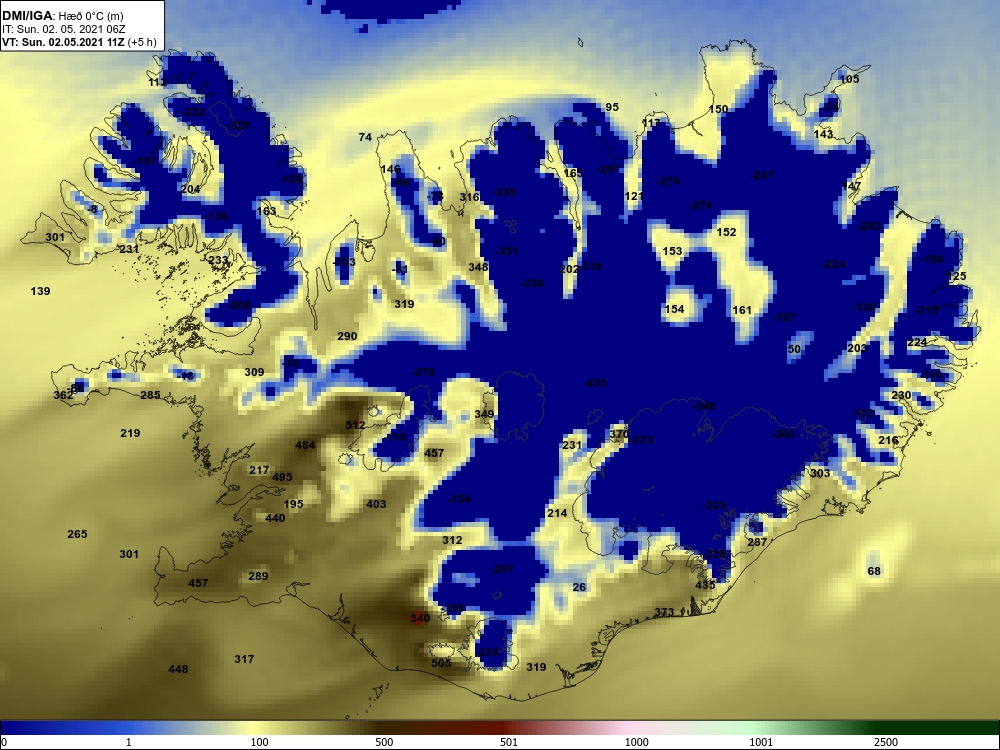The width and height of the screenshot is (1000, 750).
Task: Select the 348 value label
Action: click(478, 267)
